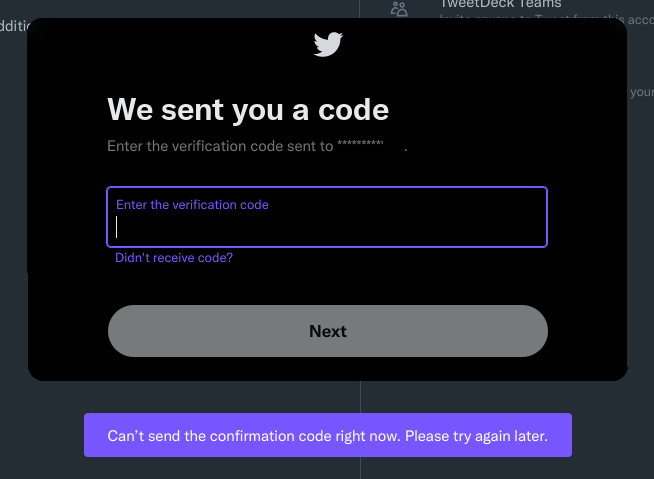
Task: Click the cut-off 'dditi' text at left
Action: 15,26
